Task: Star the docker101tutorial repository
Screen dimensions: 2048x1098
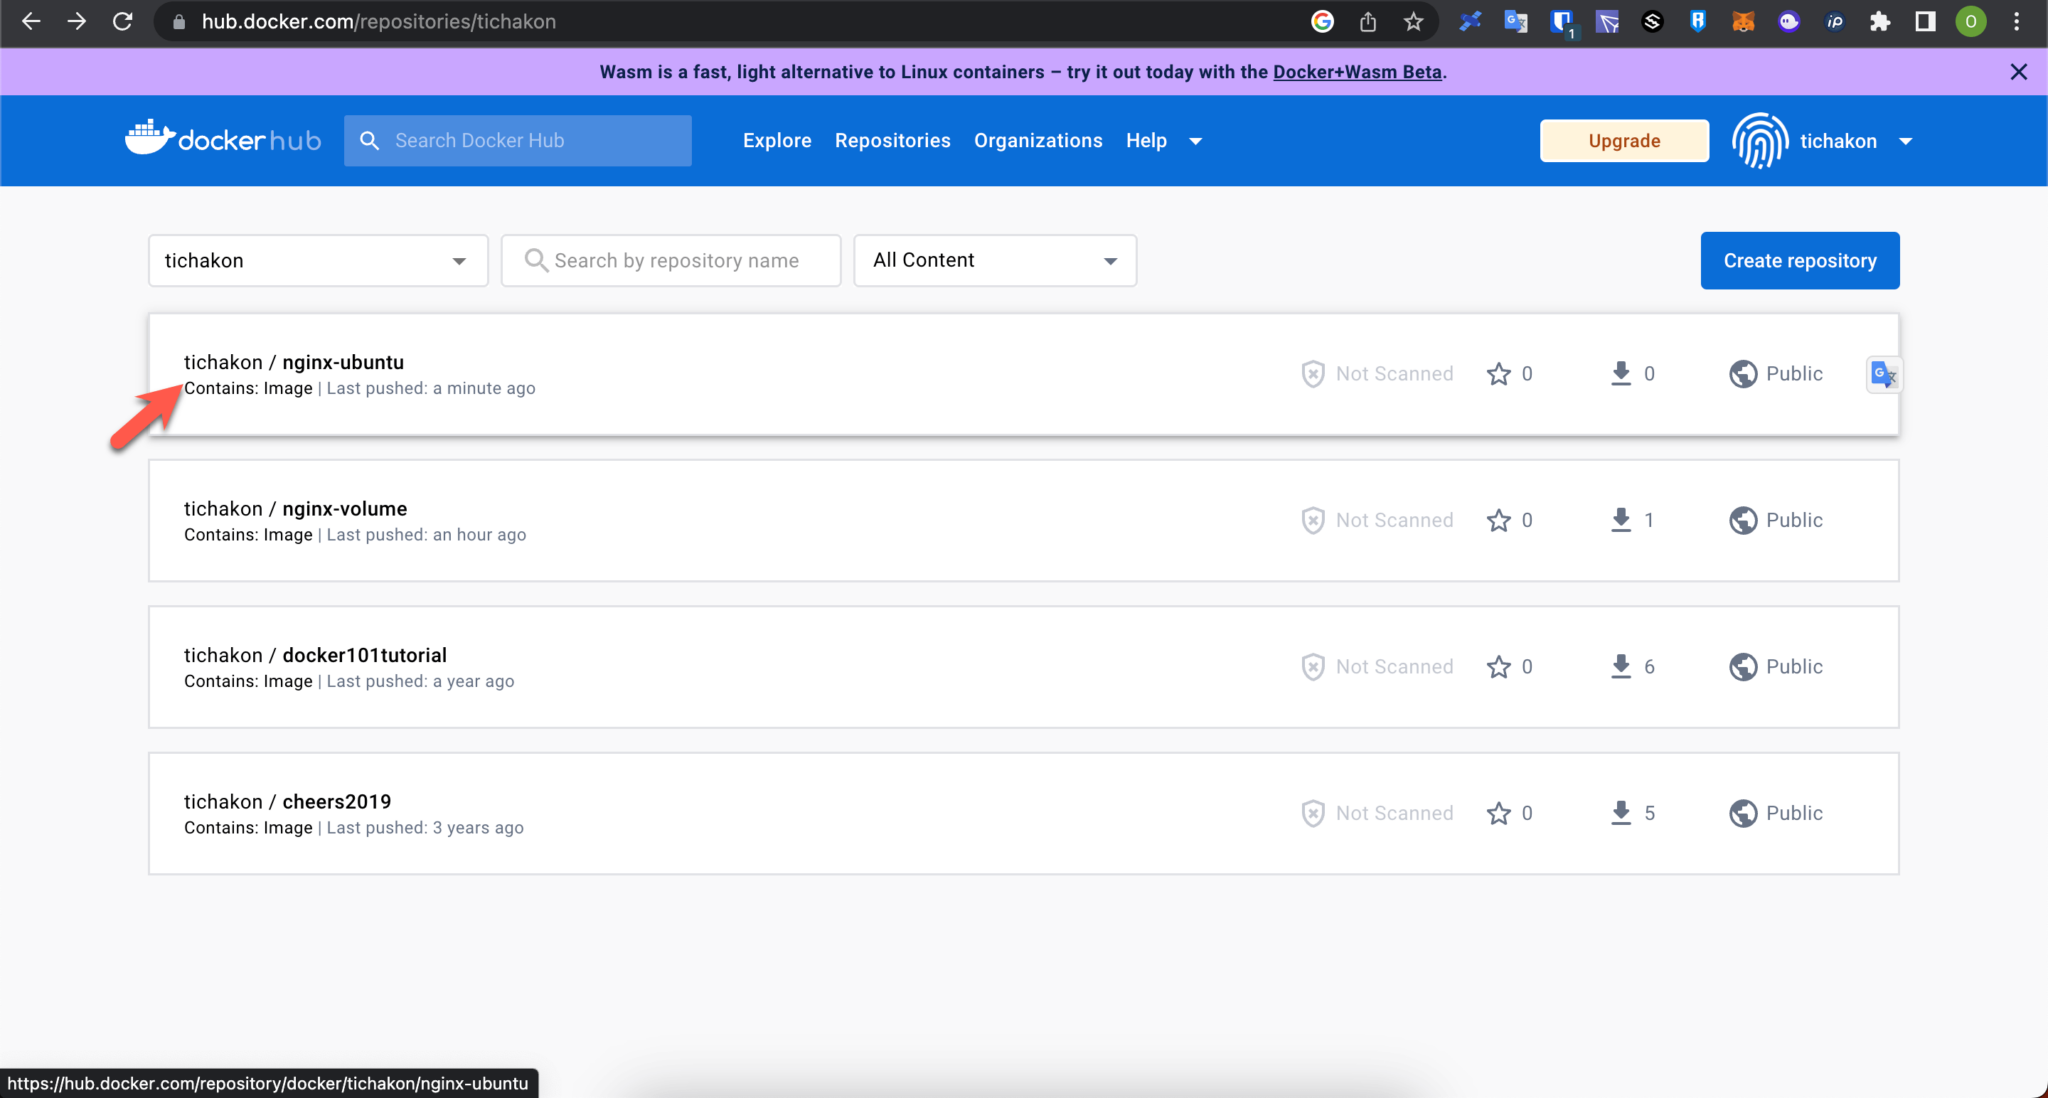Action: 1499,666
